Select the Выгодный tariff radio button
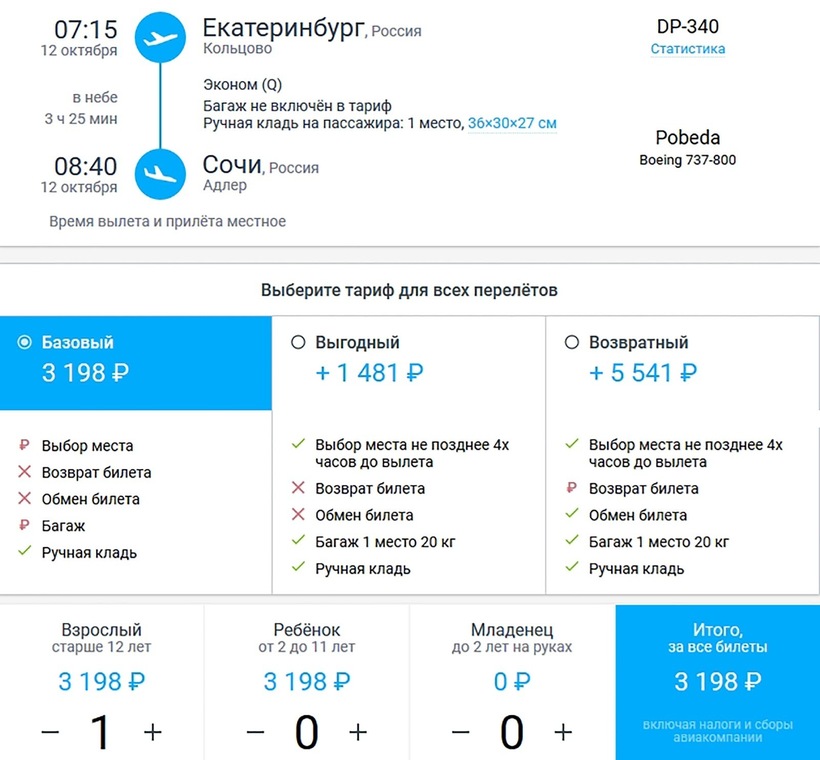820x760 pixels. pos(298,342)
